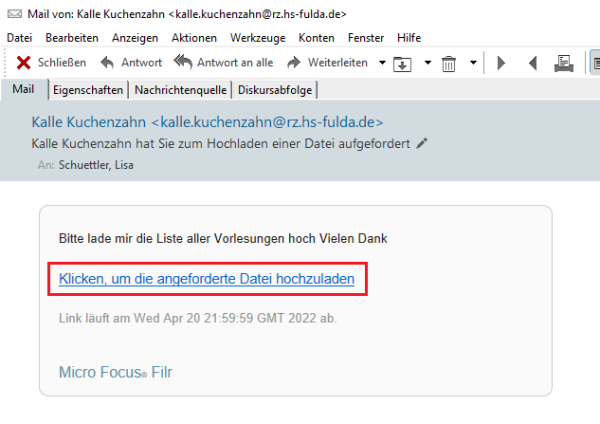Open the Datei menu
Image resolution: width=600 pixels, height=424 pixels.
pos(20,37)
